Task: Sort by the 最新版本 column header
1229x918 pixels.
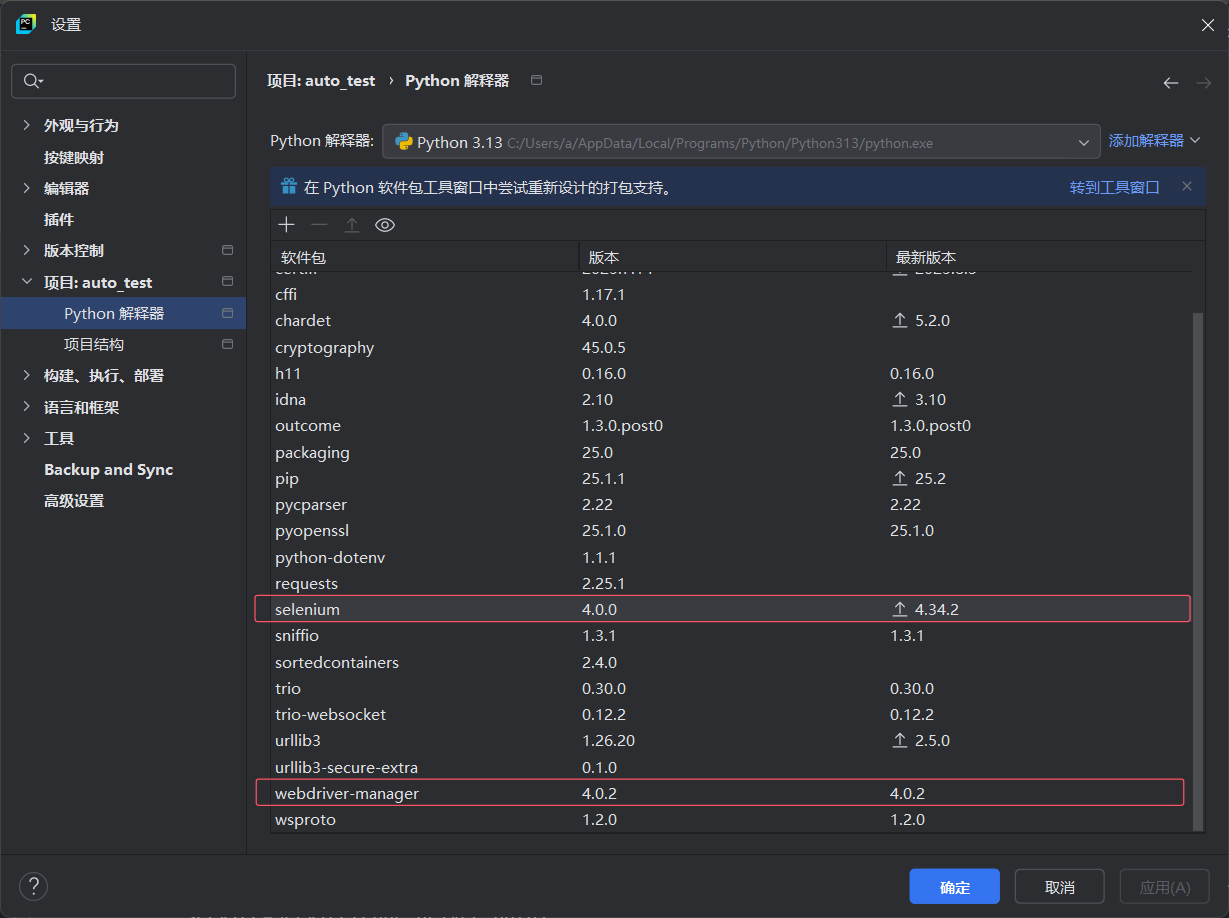Action: (x=1038, y=257)
